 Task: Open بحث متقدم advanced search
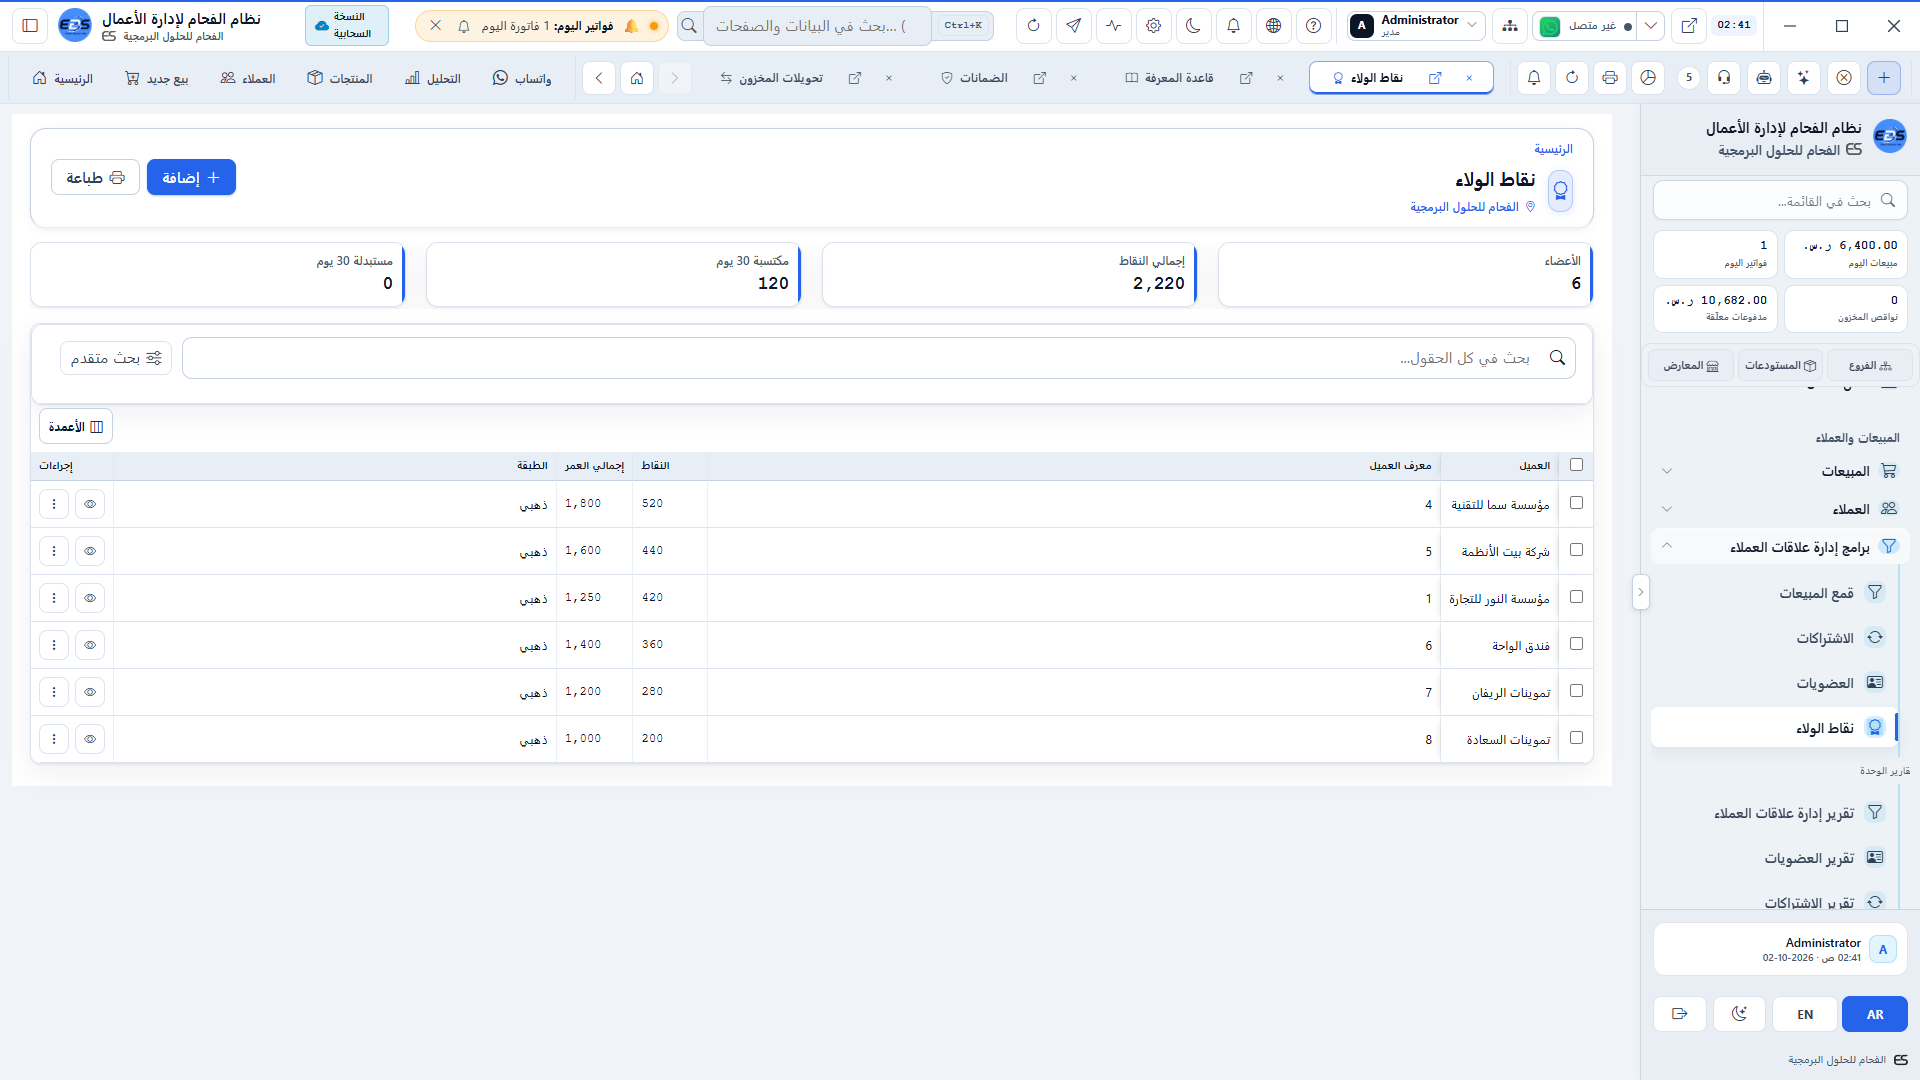116,358
